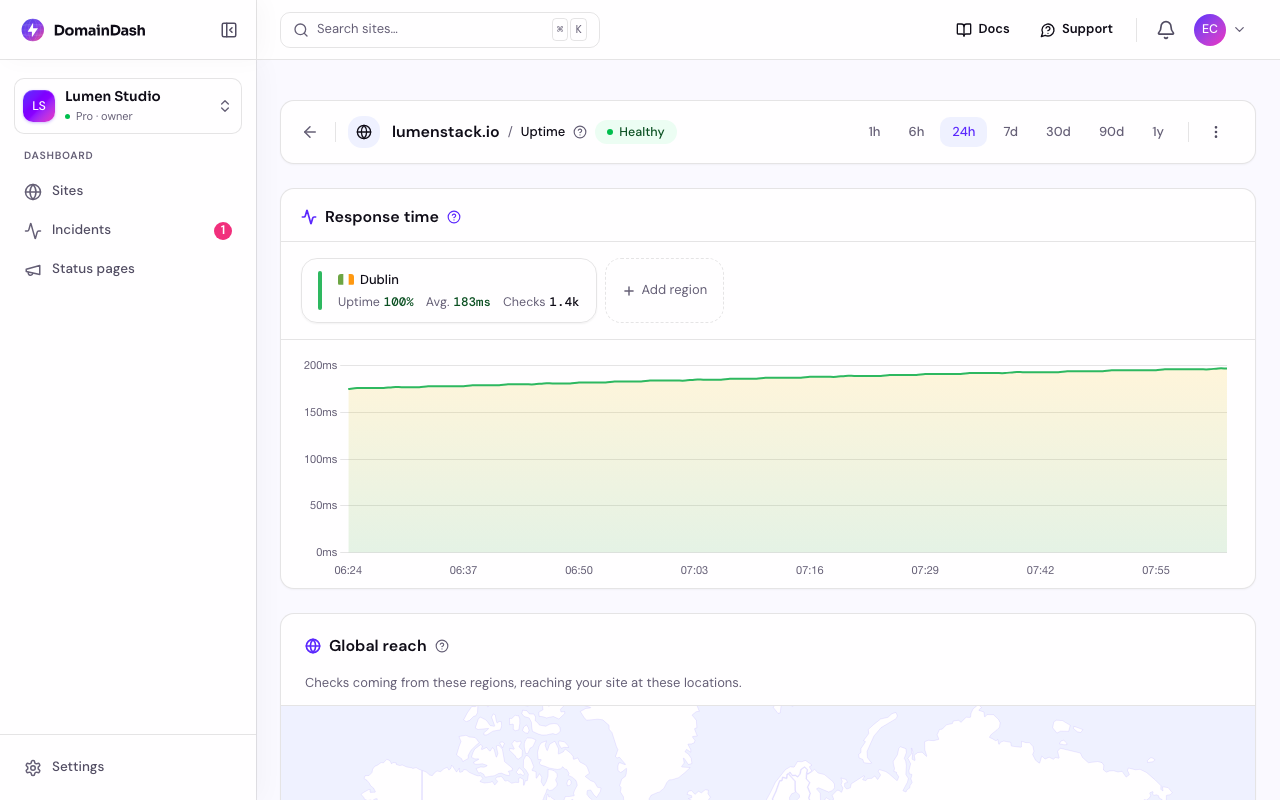Open Settings at the sidebar bottom
The height and width of the screenshot is (800, 1280).
pyautogui.click(x=128, y=767)
